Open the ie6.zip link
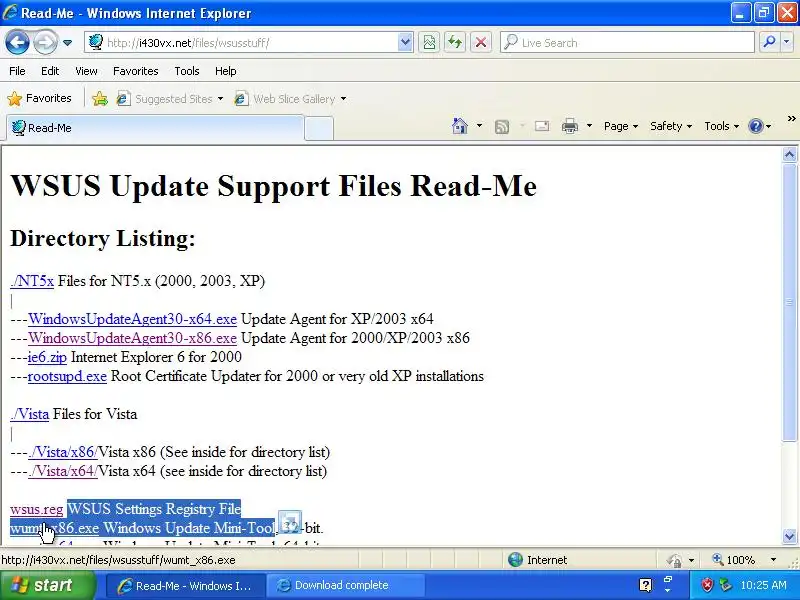Image resolution: width=800 pixels, height=600 pixels. pos(47,357)
